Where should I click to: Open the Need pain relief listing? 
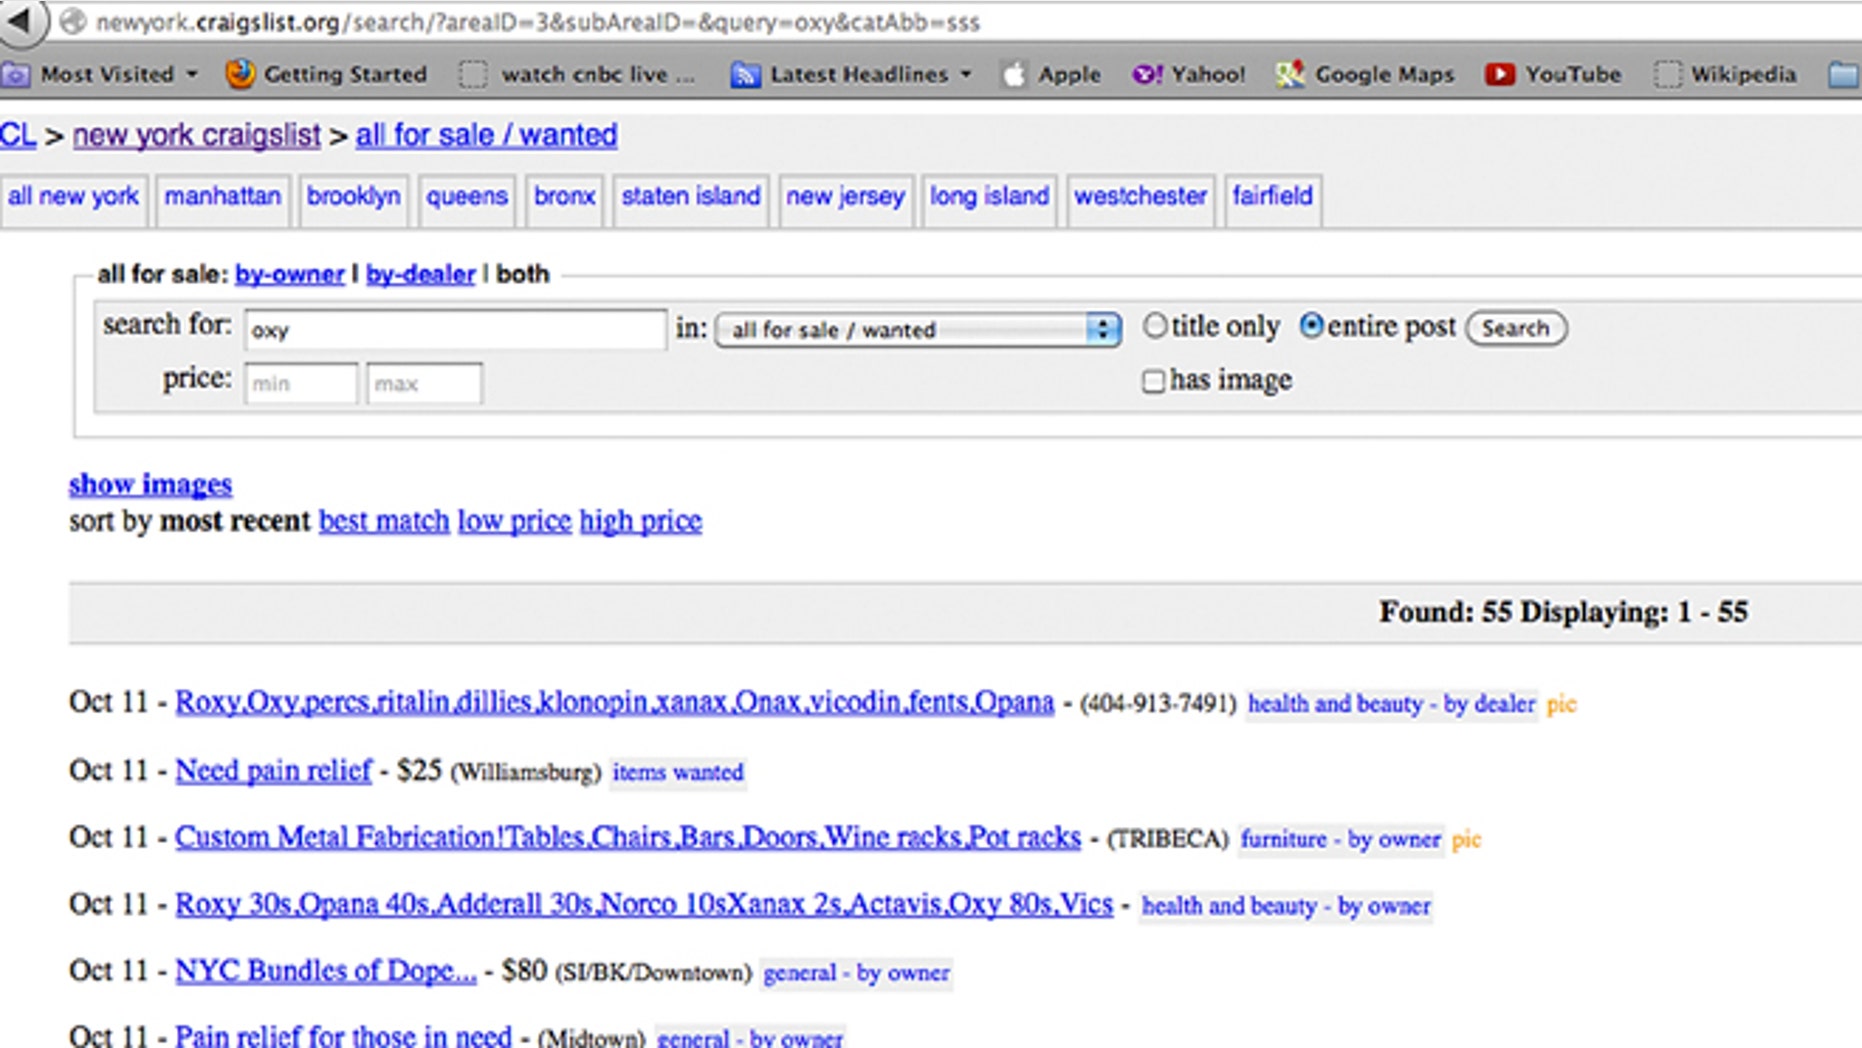(x=273, y=770)
